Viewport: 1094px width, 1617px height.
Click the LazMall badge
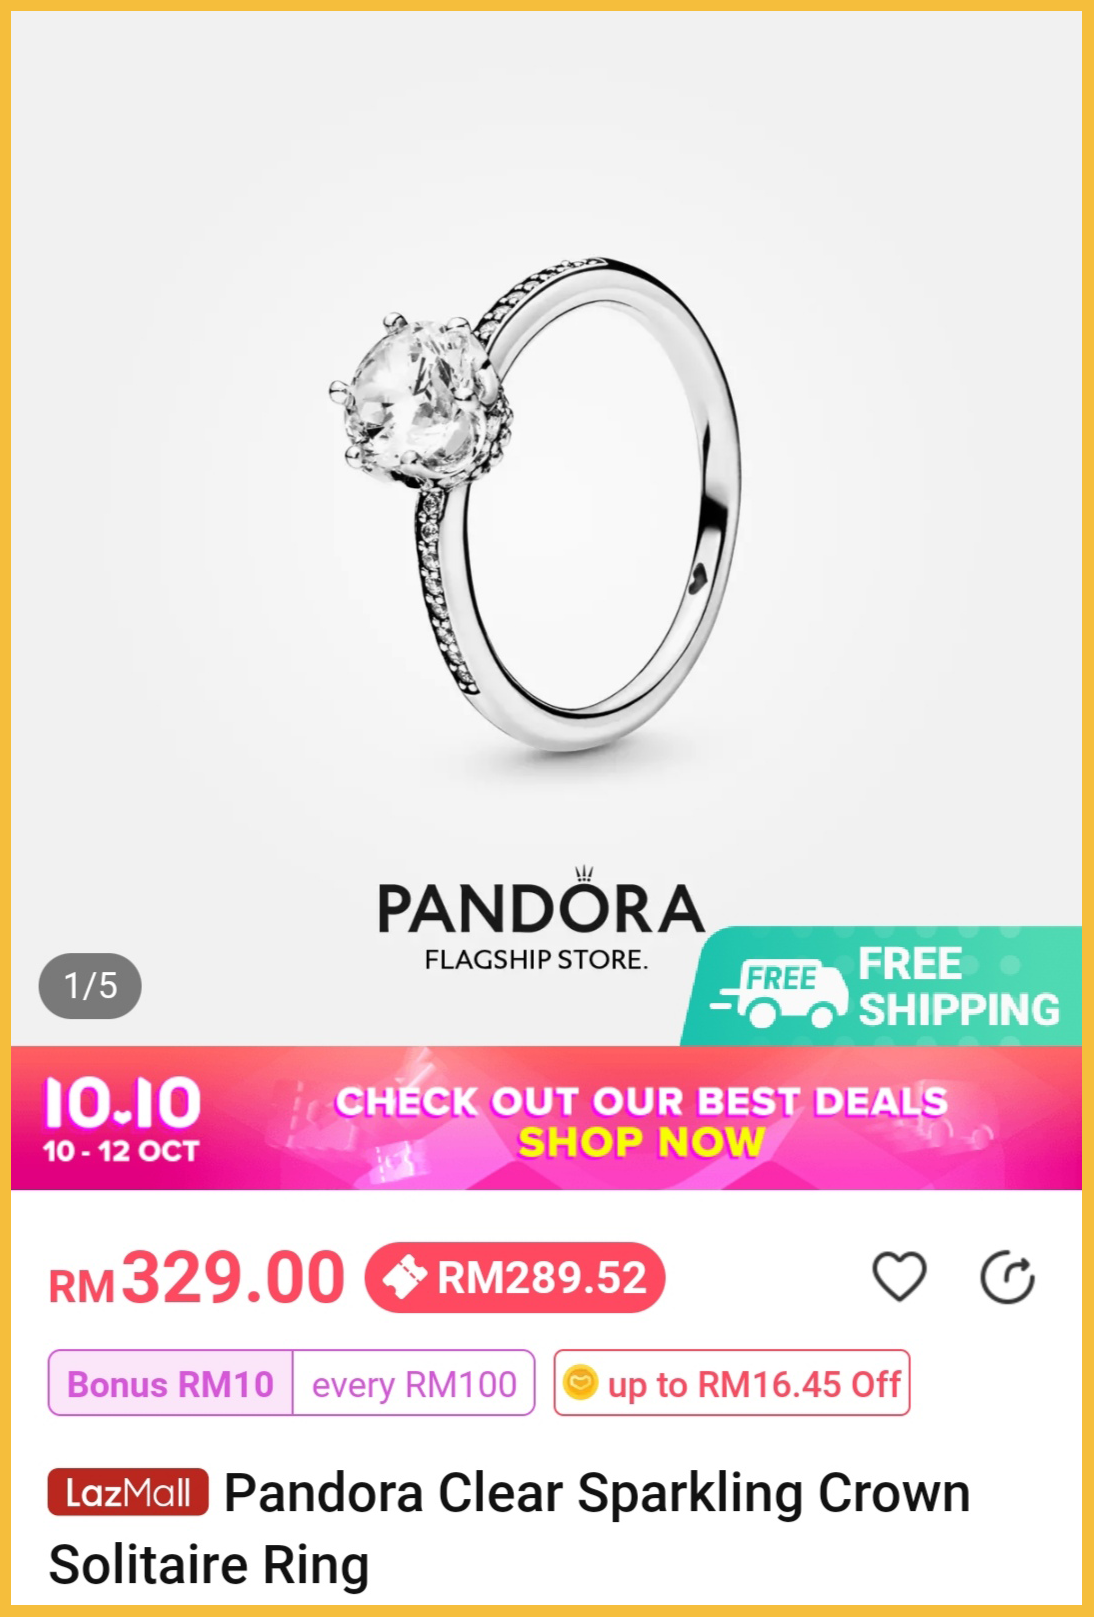pyautogui.click(x=128, y=1492)
